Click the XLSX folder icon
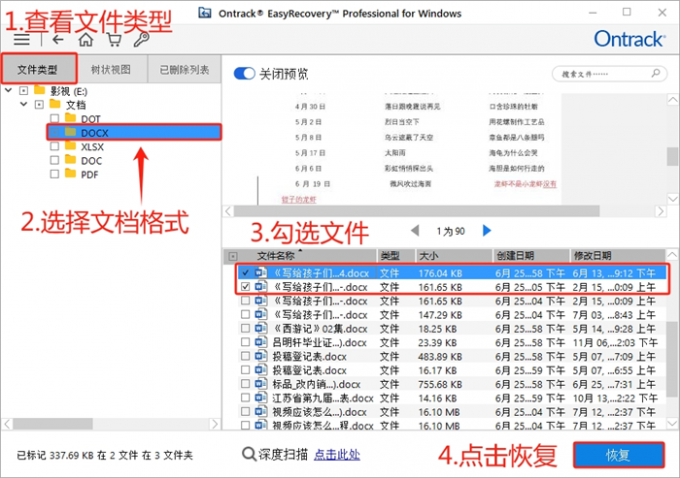680x478 pixels. click(70, 146)
